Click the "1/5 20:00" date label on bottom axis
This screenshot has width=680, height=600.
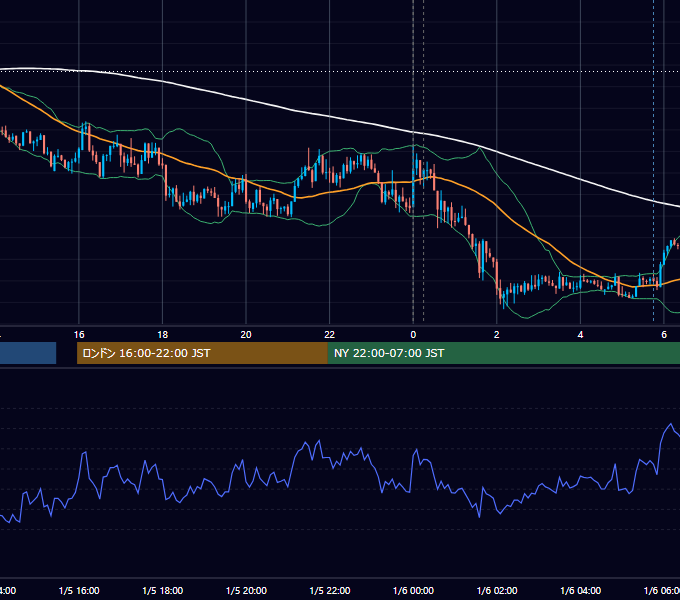(x=246, y=590)
